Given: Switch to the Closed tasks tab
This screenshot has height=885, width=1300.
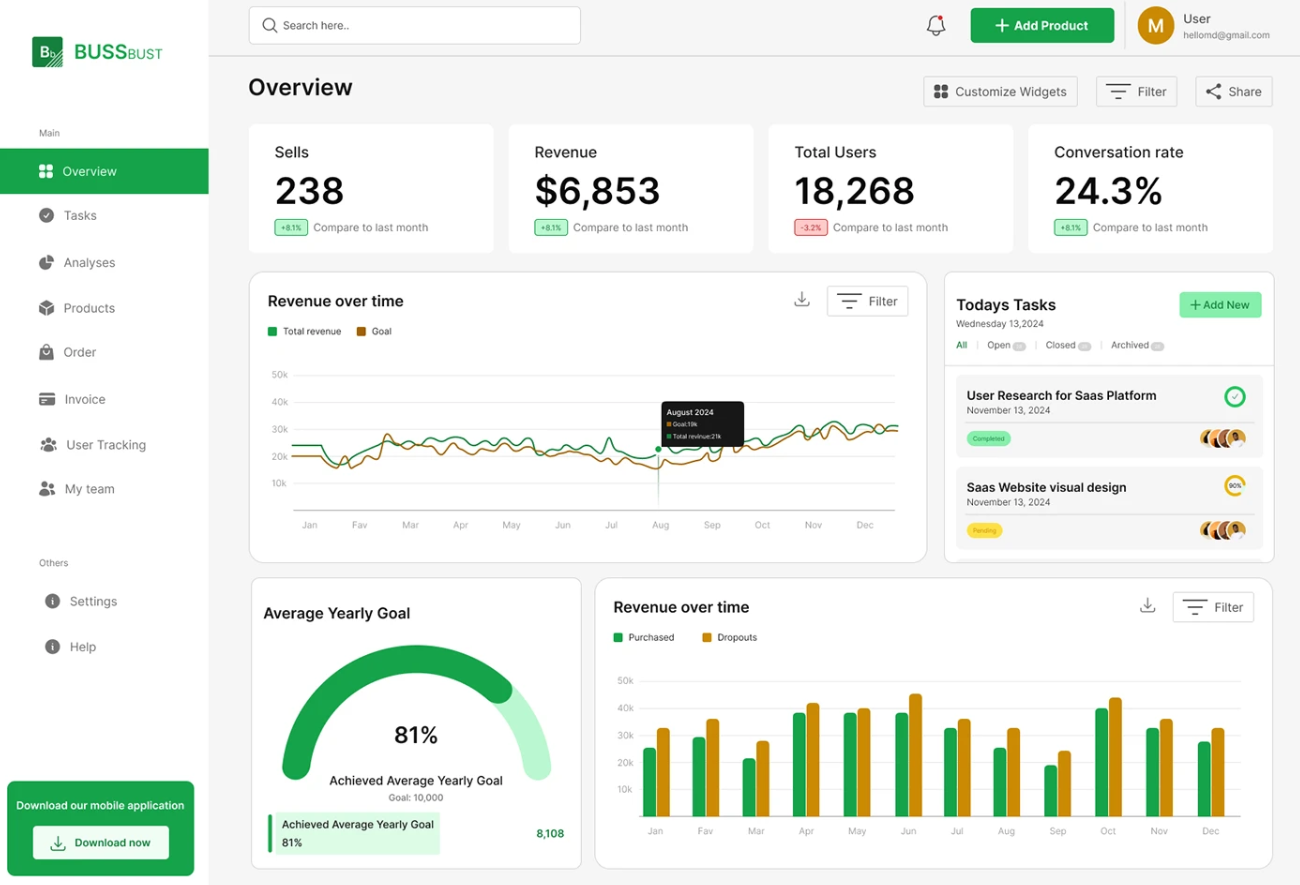Looking at the screenshot, I should (1060, 345).
